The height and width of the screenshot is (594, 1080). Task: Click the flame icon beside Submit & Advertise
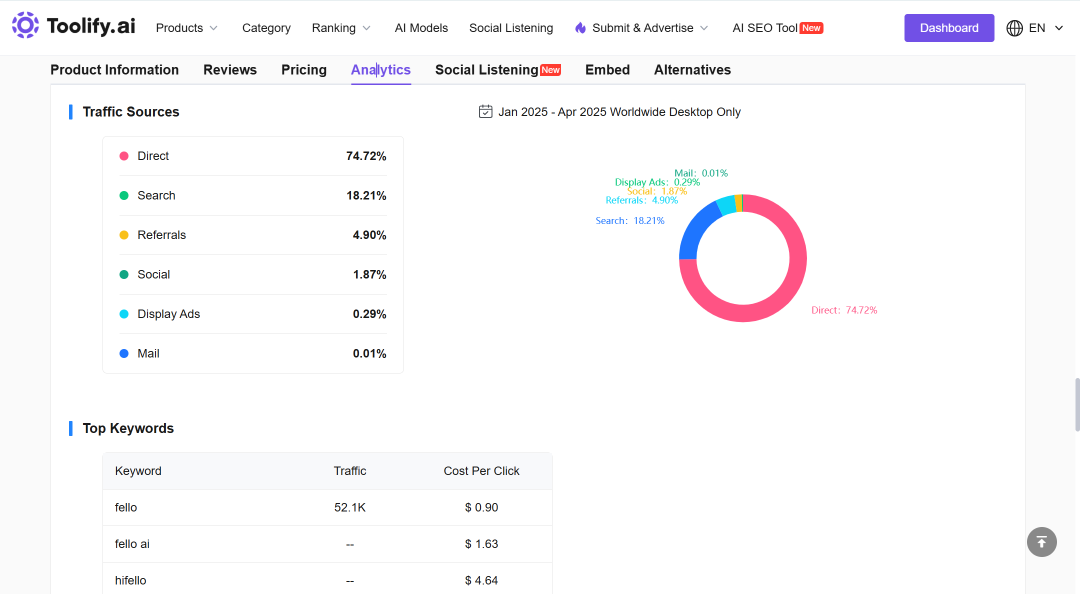[581, 28]
